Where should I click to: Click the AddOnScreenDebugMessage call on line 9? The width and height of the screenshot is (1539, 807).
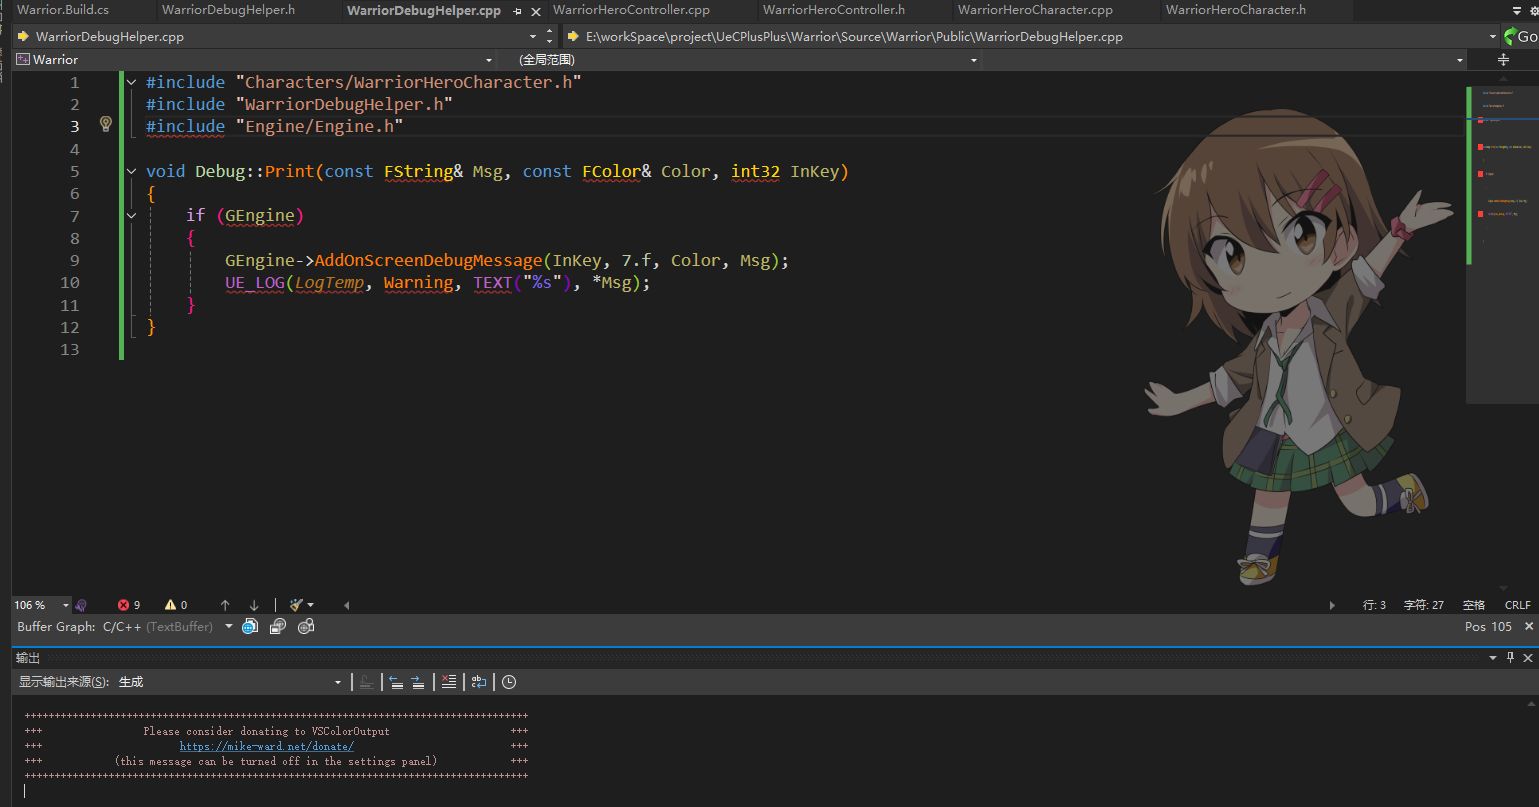point(428,260)
